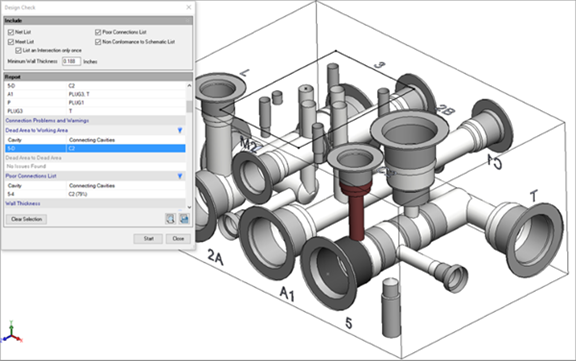Click the Minimum Wall Thickness input field
The height and width of the screenshot is (361, 576).
pos(71,61)
